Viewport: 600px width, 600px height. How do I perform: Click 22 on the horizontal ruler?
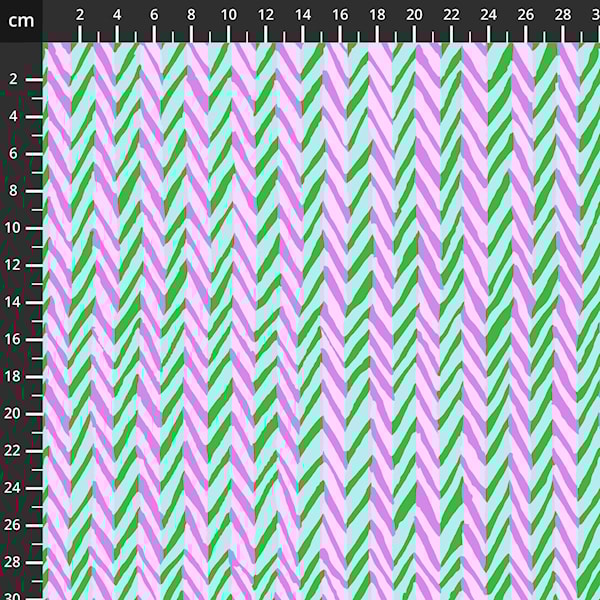coord(451,15)
